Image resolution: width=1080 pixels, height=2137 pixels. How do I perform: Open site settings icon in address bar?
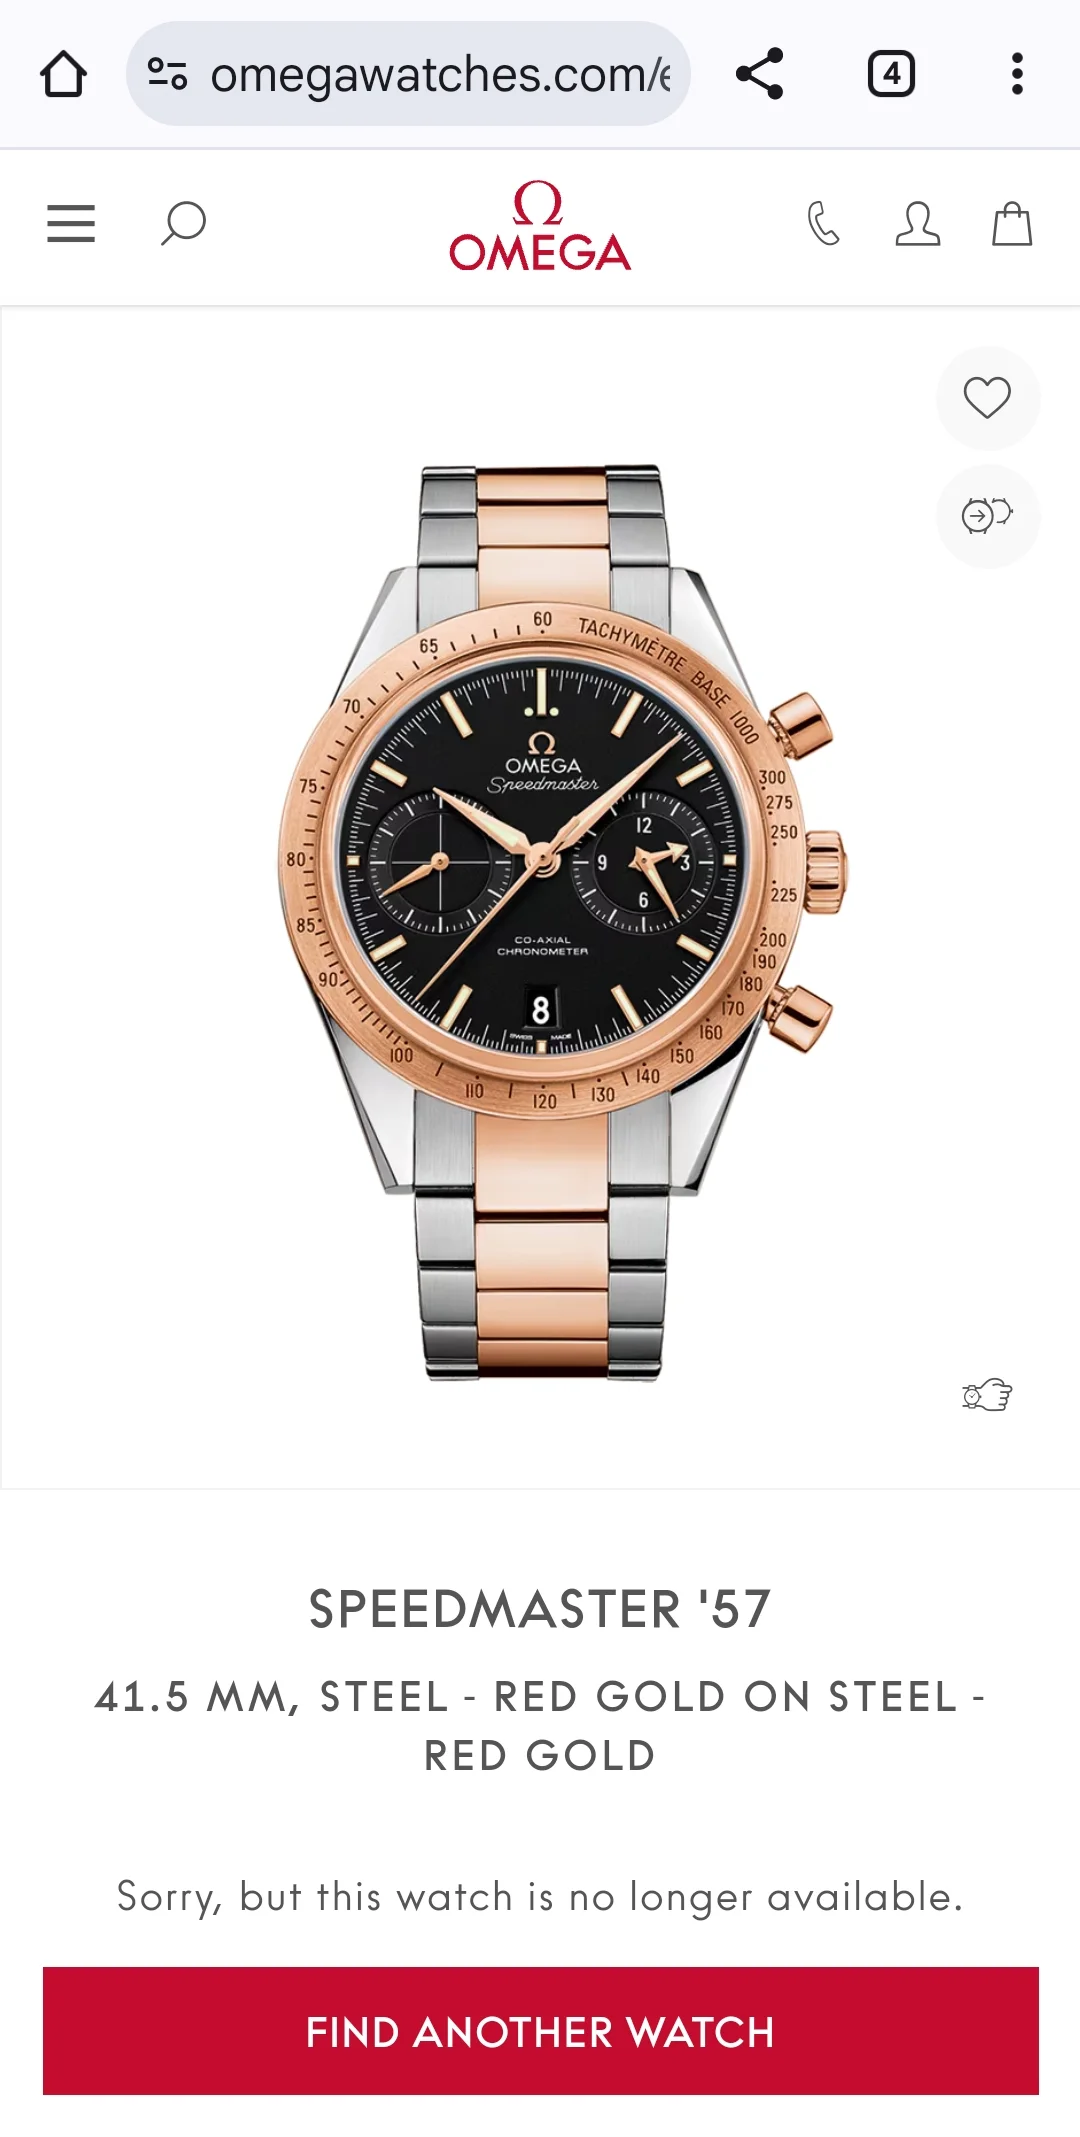click(167, 74)
